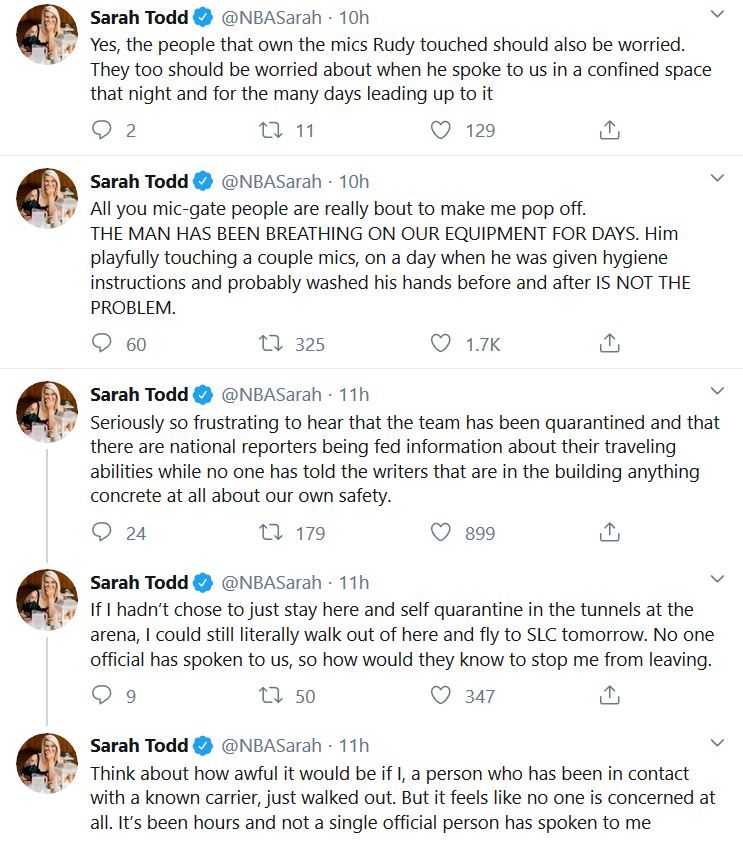The image size is (743, 846).
Task: Like the tweet with 899 likes
Action: pos(440,532)
